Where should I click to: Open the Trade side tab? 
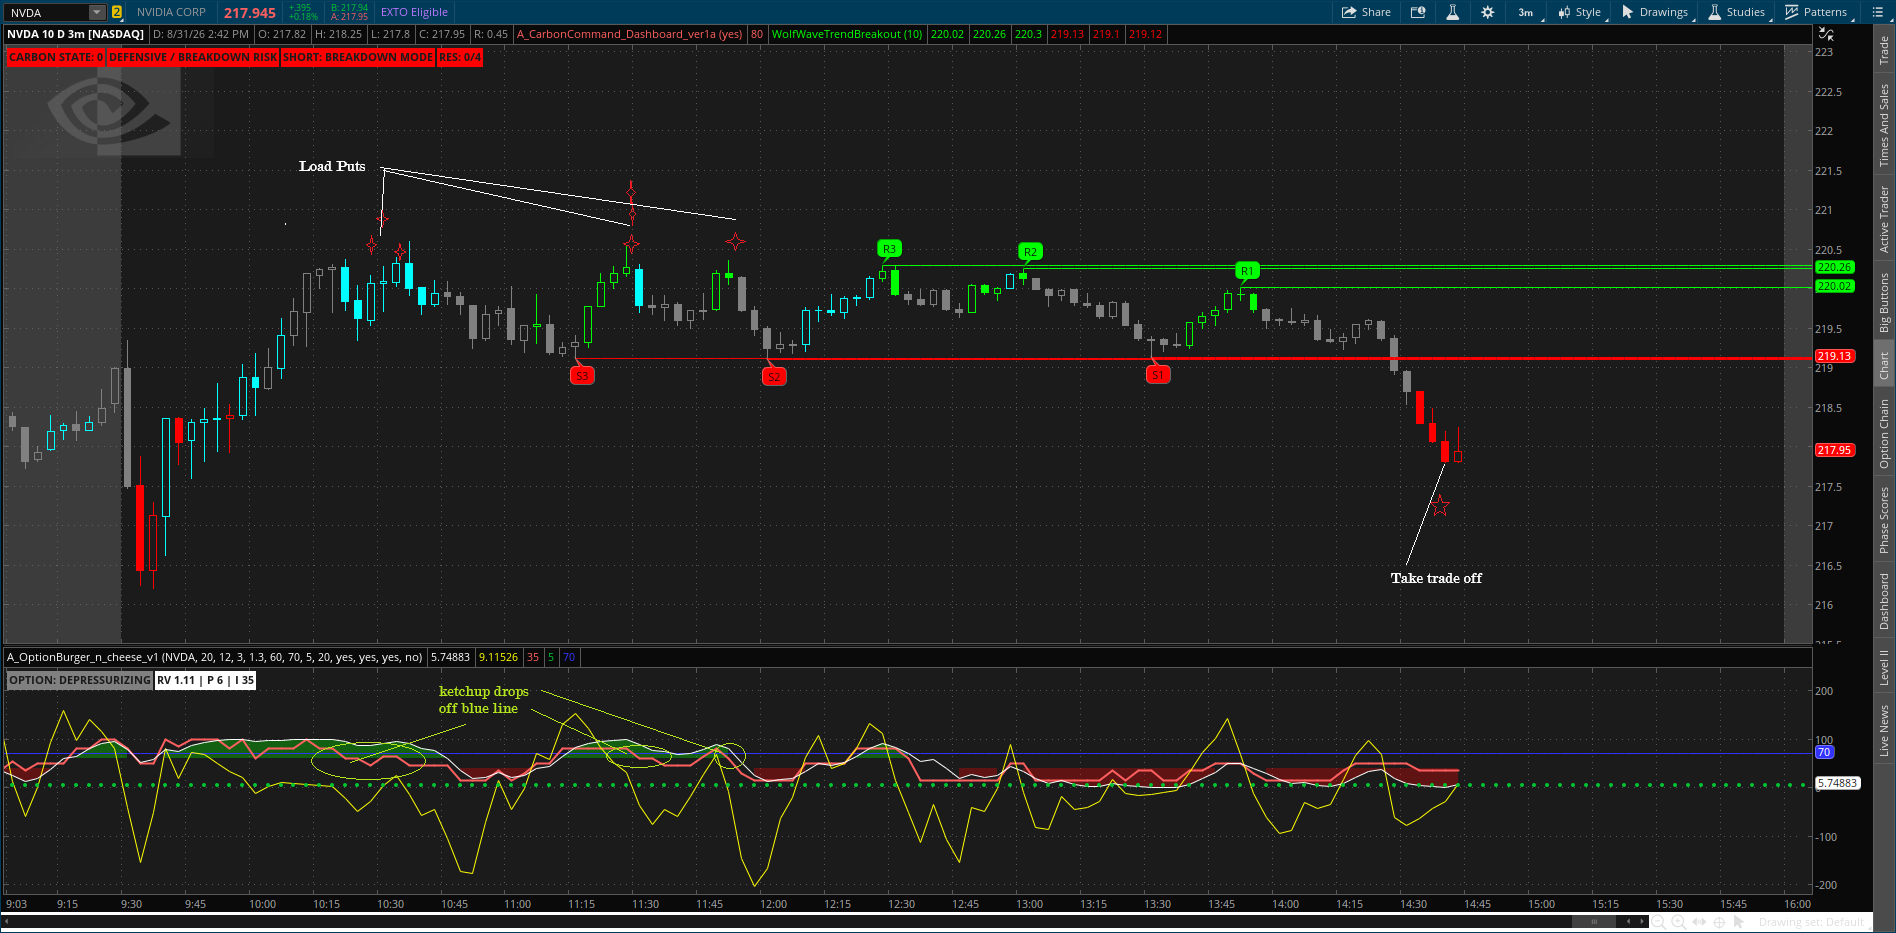coord(1884,50)
